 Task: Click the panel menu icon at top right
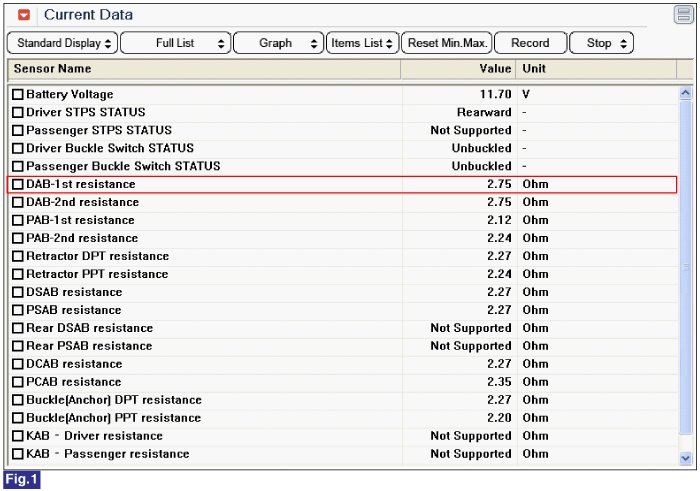pyautogui.click(x=682, y=15)
